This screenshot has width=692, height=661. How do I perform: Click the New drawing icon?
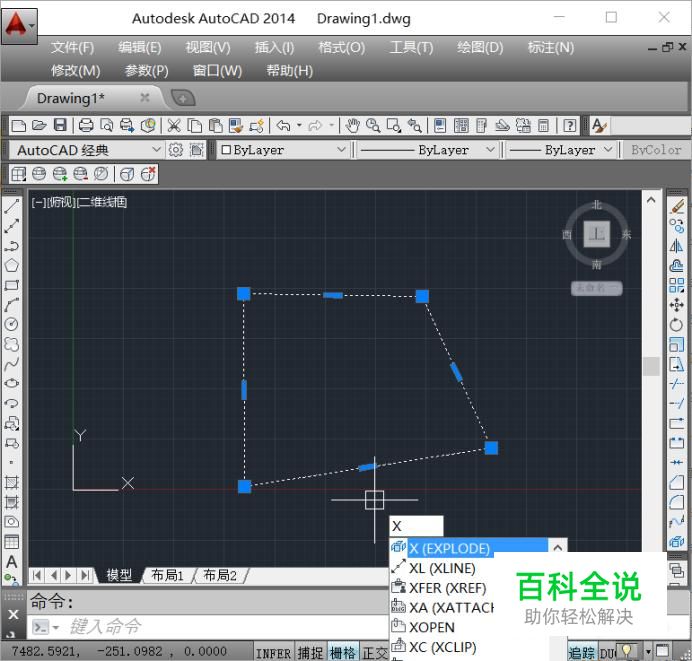[19, 126]
